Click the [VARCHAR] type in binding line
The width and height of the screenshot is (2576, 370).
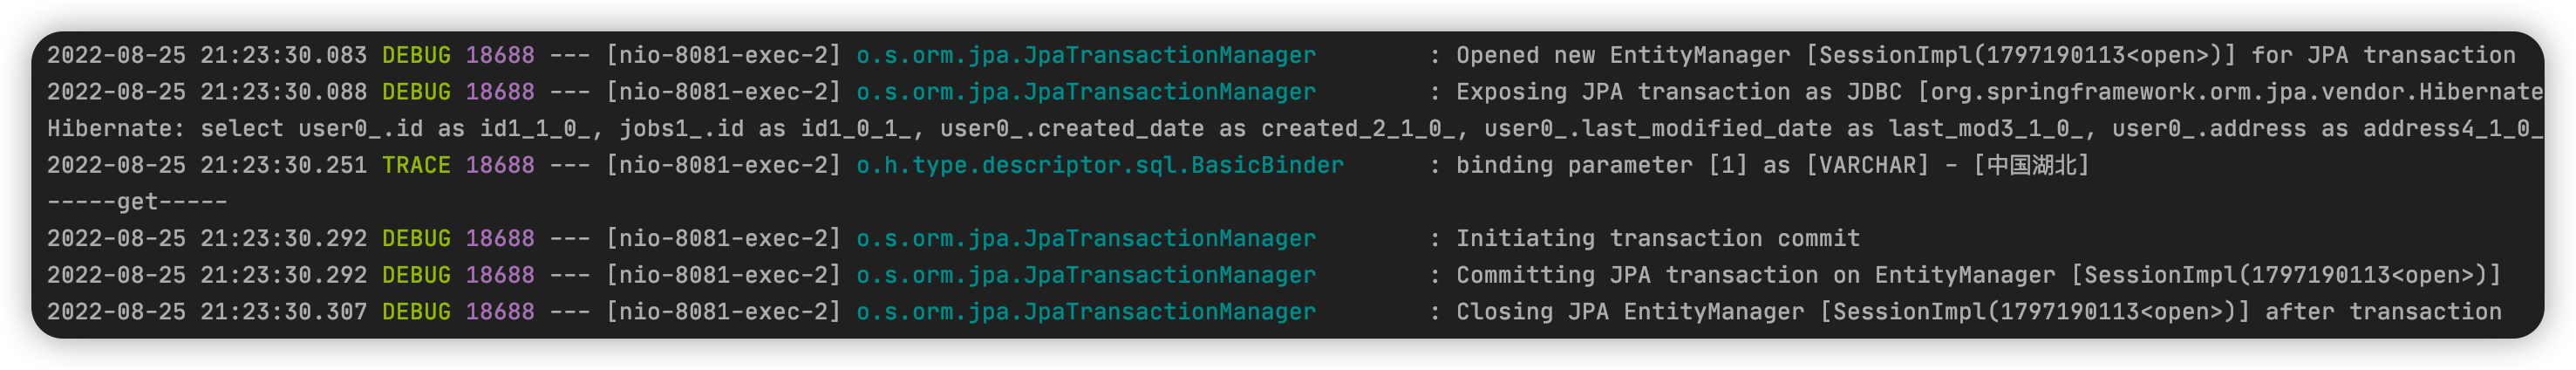1867,165
